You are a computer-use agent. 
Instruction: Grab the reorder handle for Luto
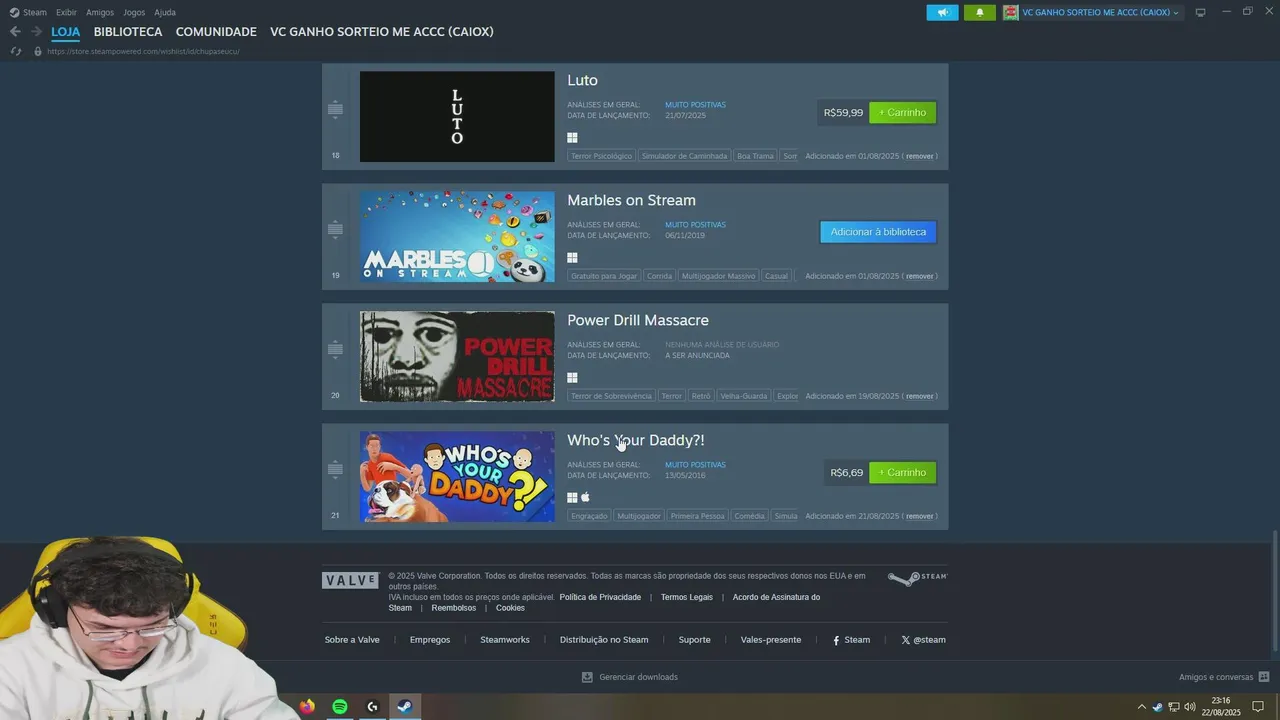pyautogui.click(x=335, y=109)
